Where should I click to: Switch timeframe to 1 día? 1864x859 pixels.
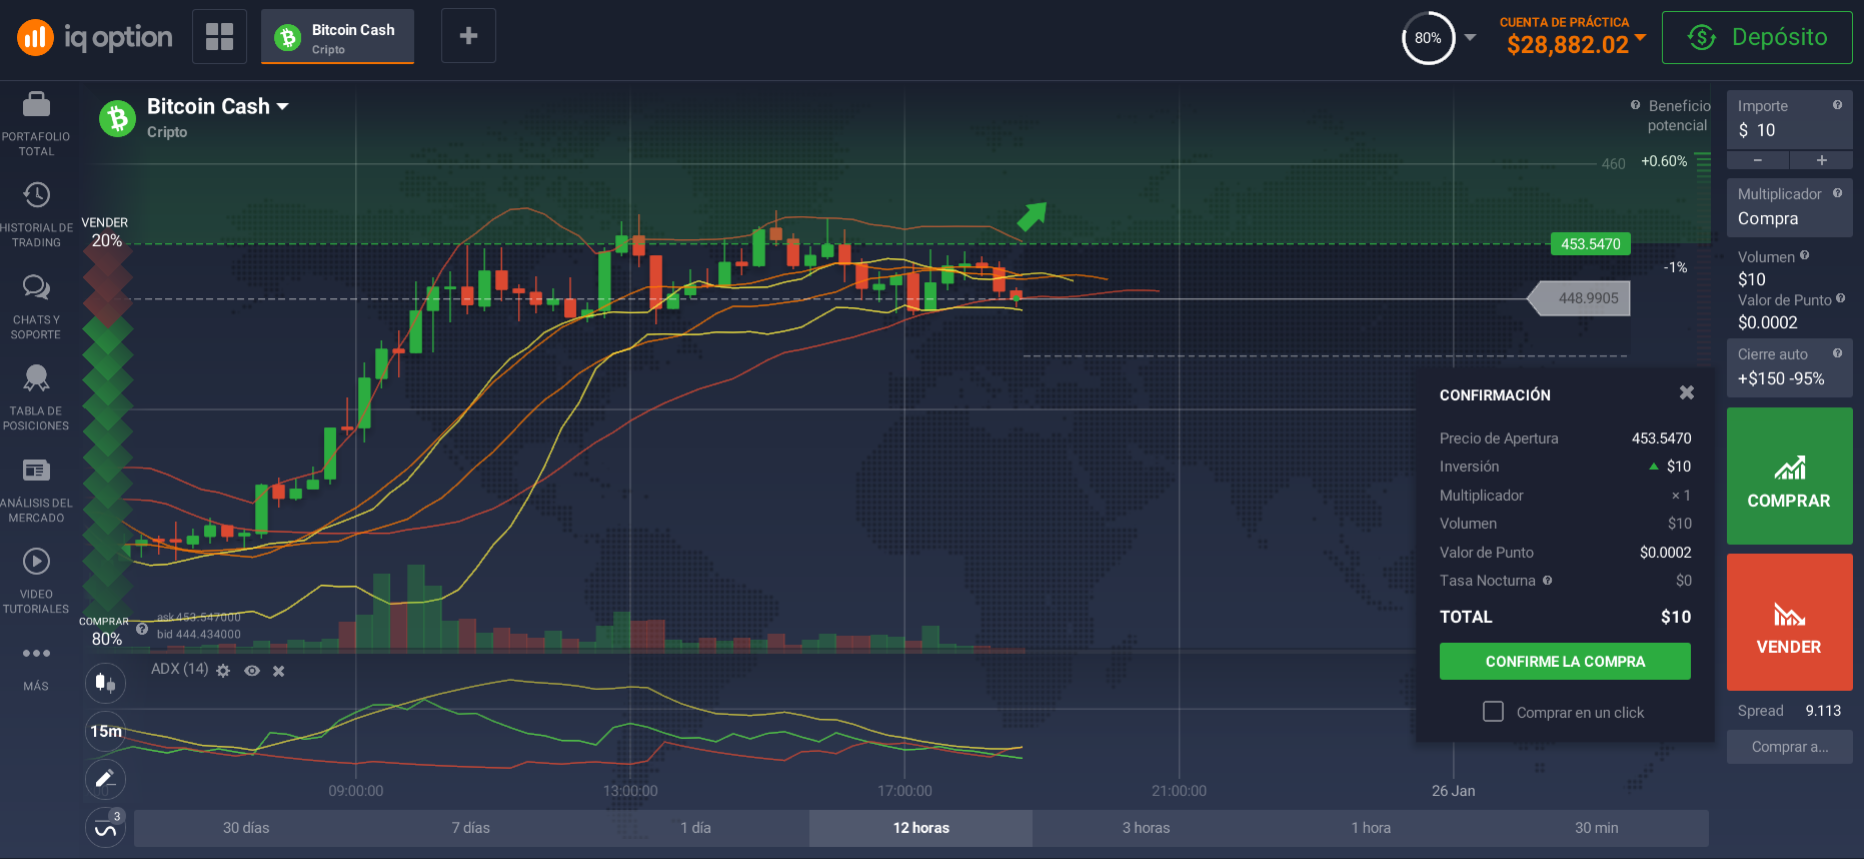696,828
